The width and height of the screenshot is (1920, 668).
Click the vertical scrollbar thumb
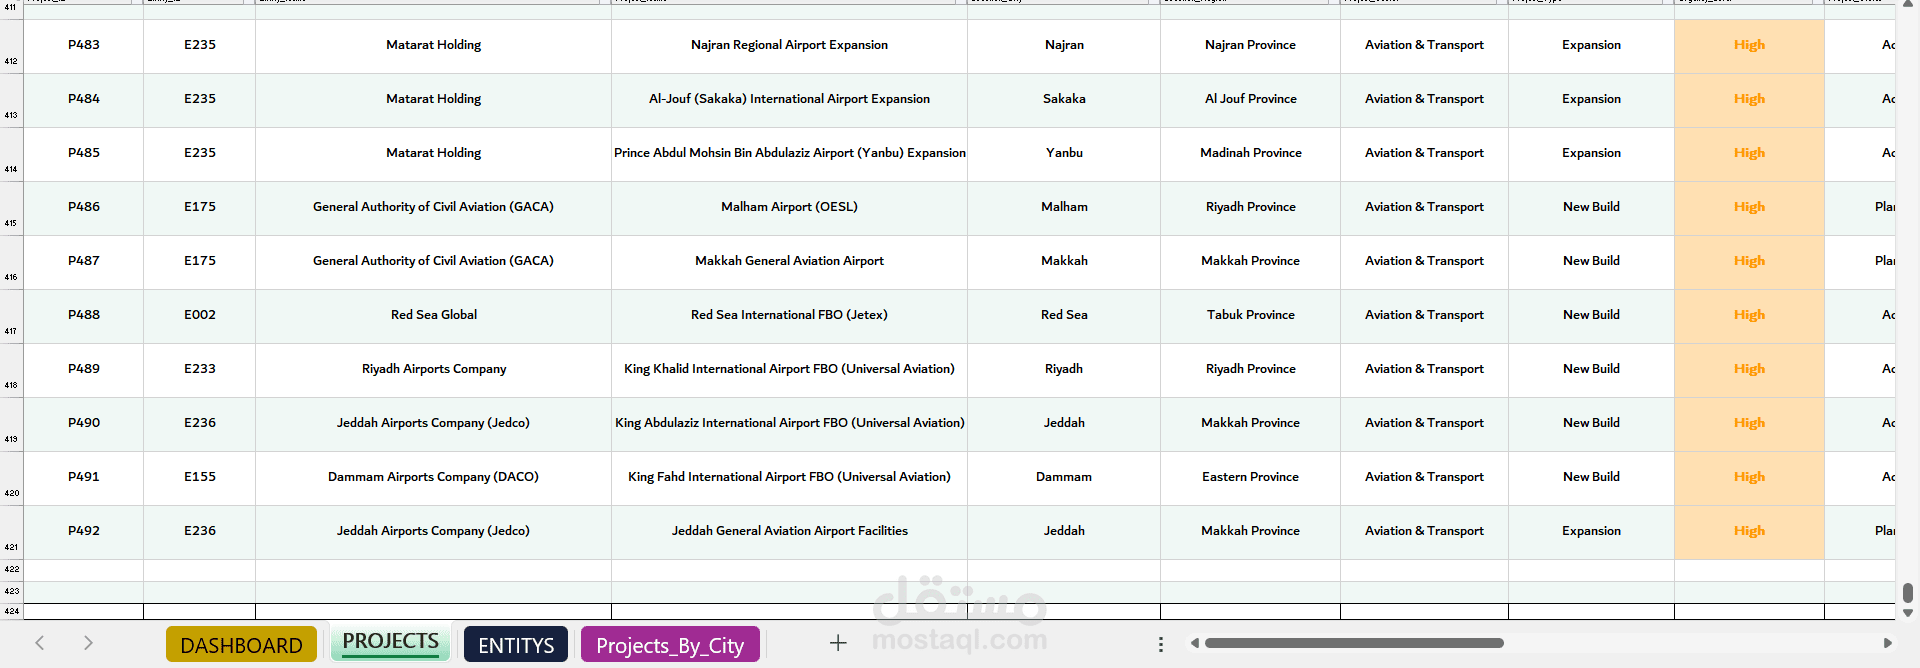point(1908,593)
